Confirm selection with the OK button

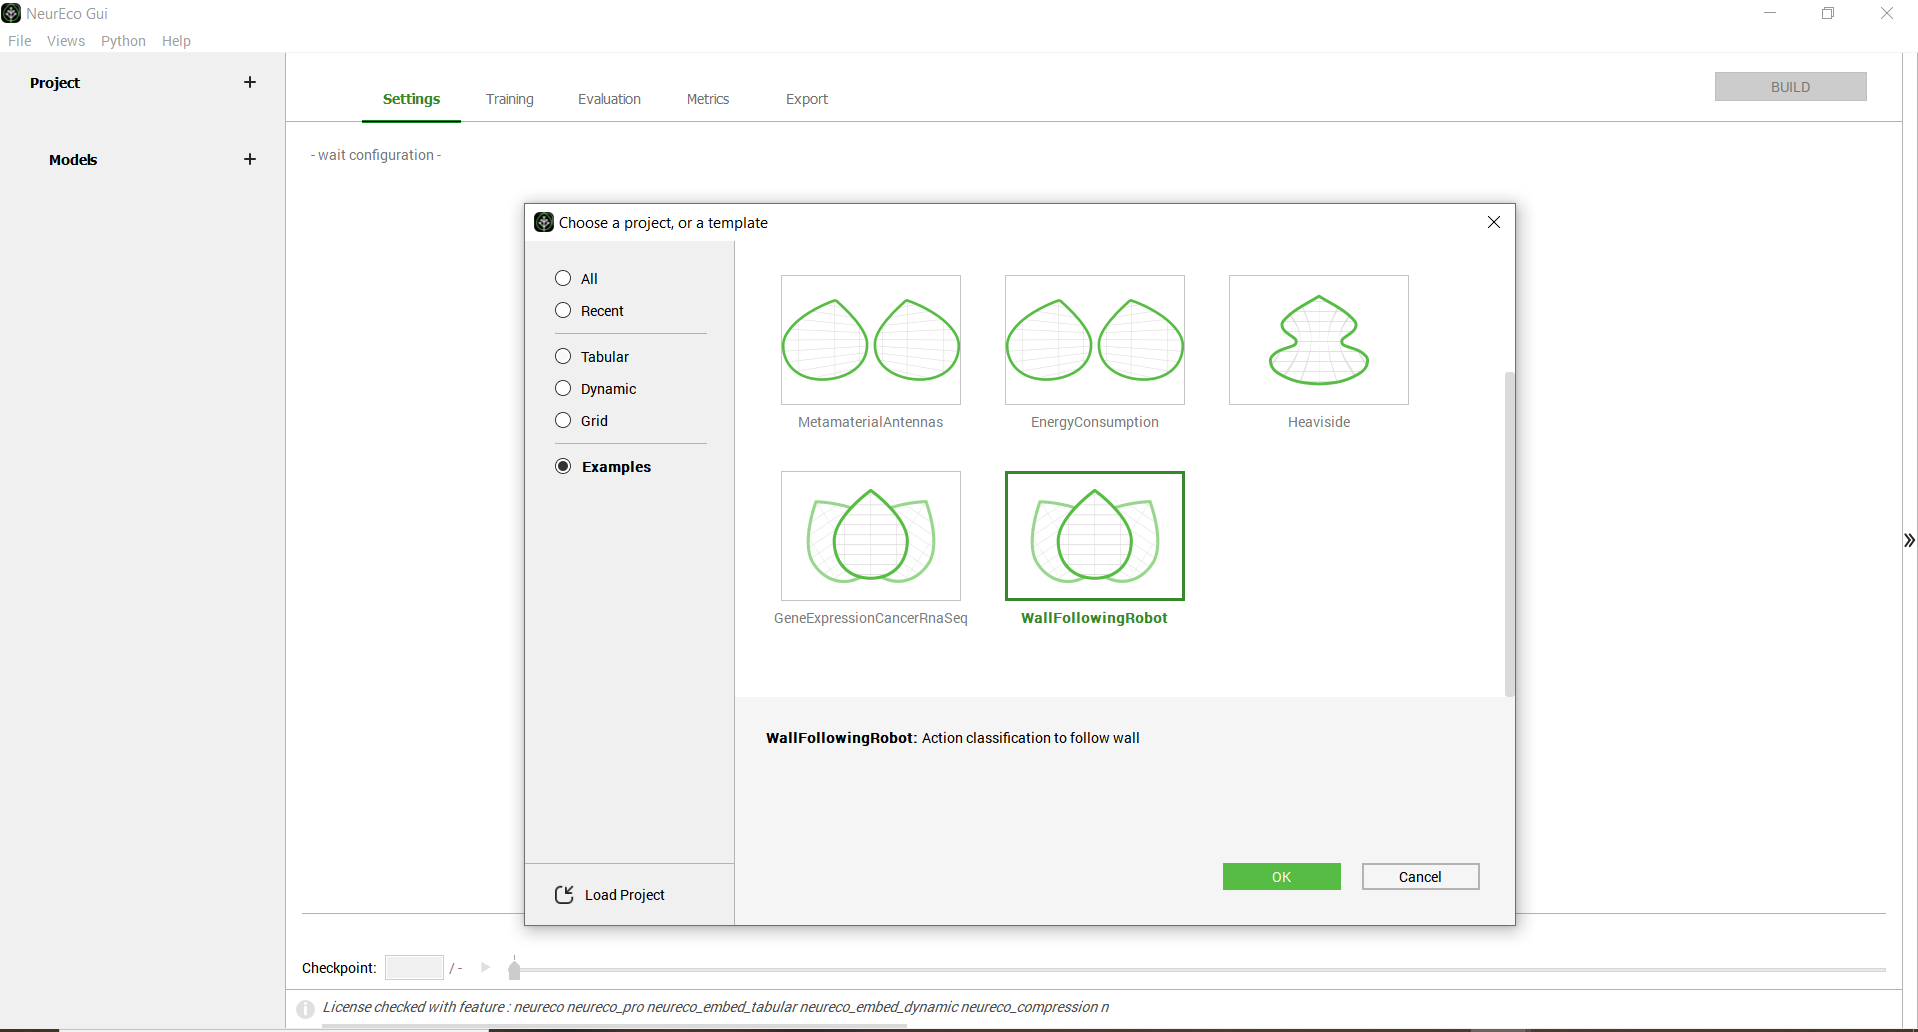pyautogui.click(x=1281, y=876)
